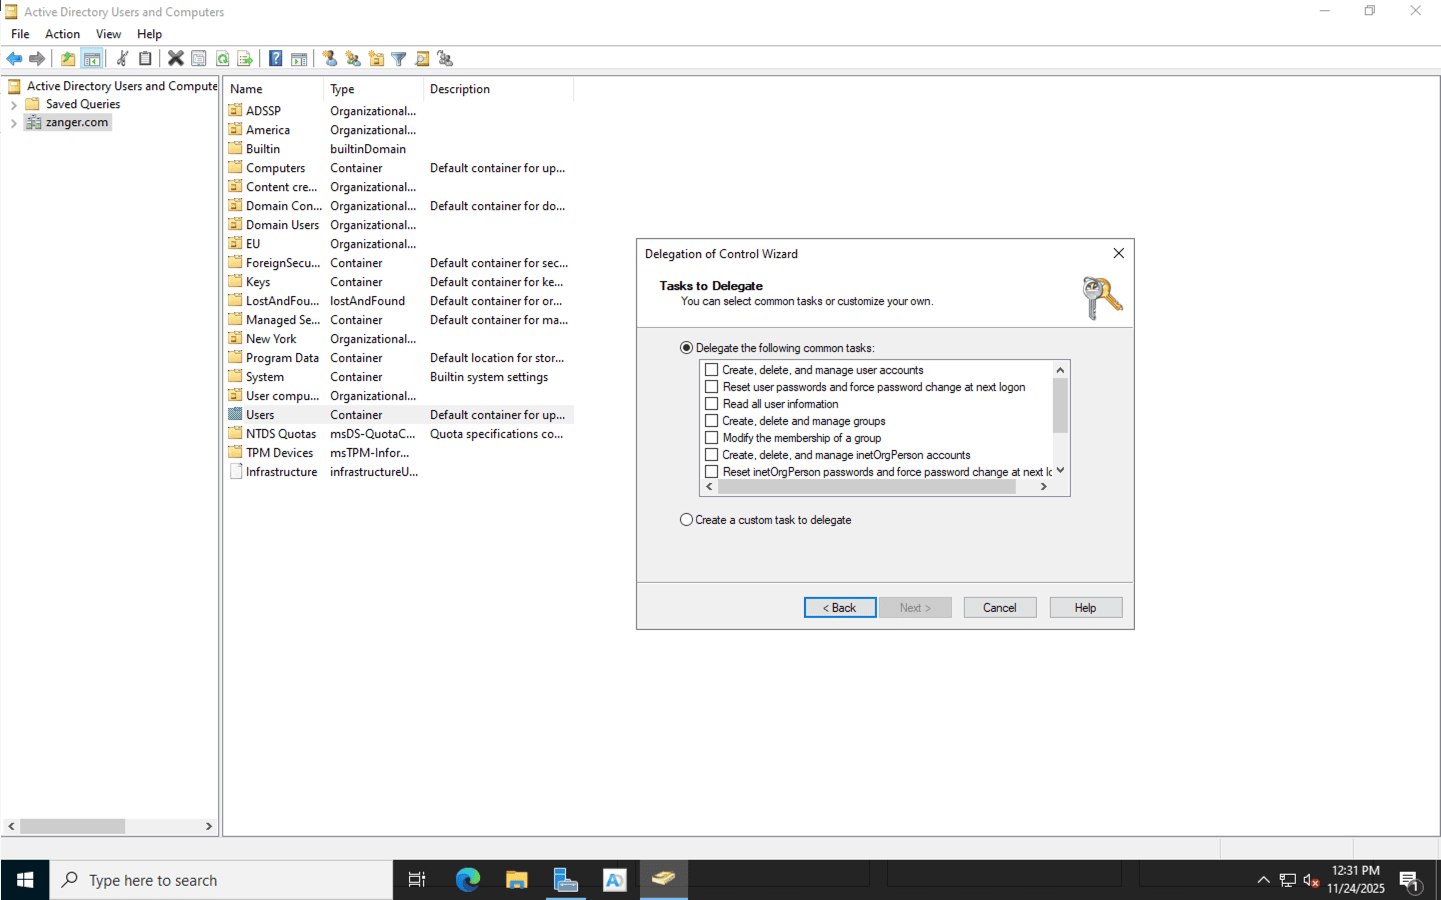Click the wizard Help button
The height and width of the screenshot is (900, 1441).
click(1086, 608)
